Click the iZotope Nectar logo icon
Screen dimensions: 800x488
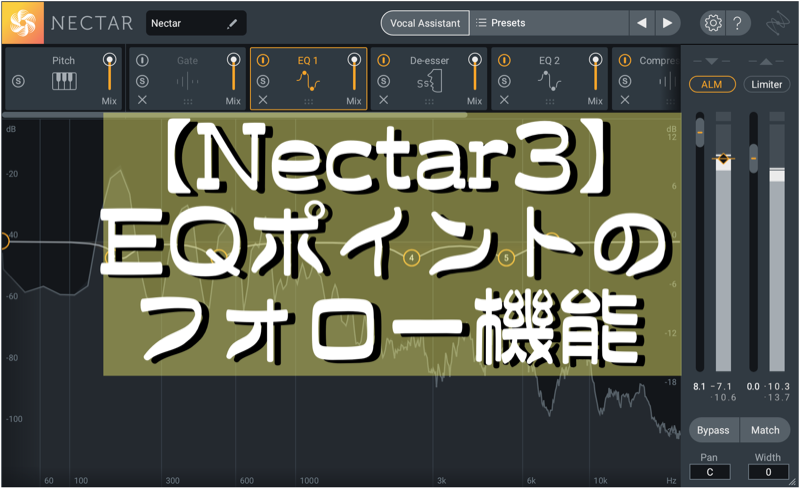pos(22,23)
